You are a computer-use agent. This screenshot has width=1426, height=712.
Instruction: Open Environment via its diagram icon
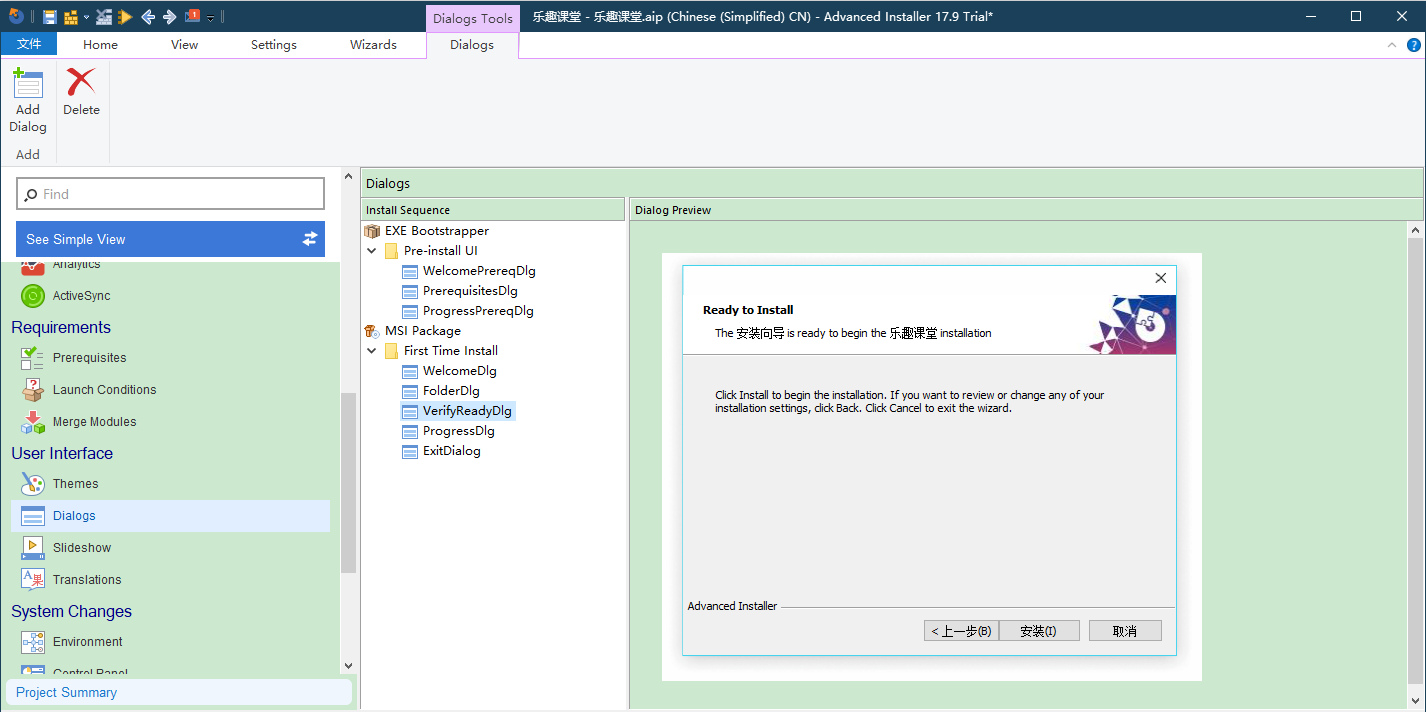33,642
